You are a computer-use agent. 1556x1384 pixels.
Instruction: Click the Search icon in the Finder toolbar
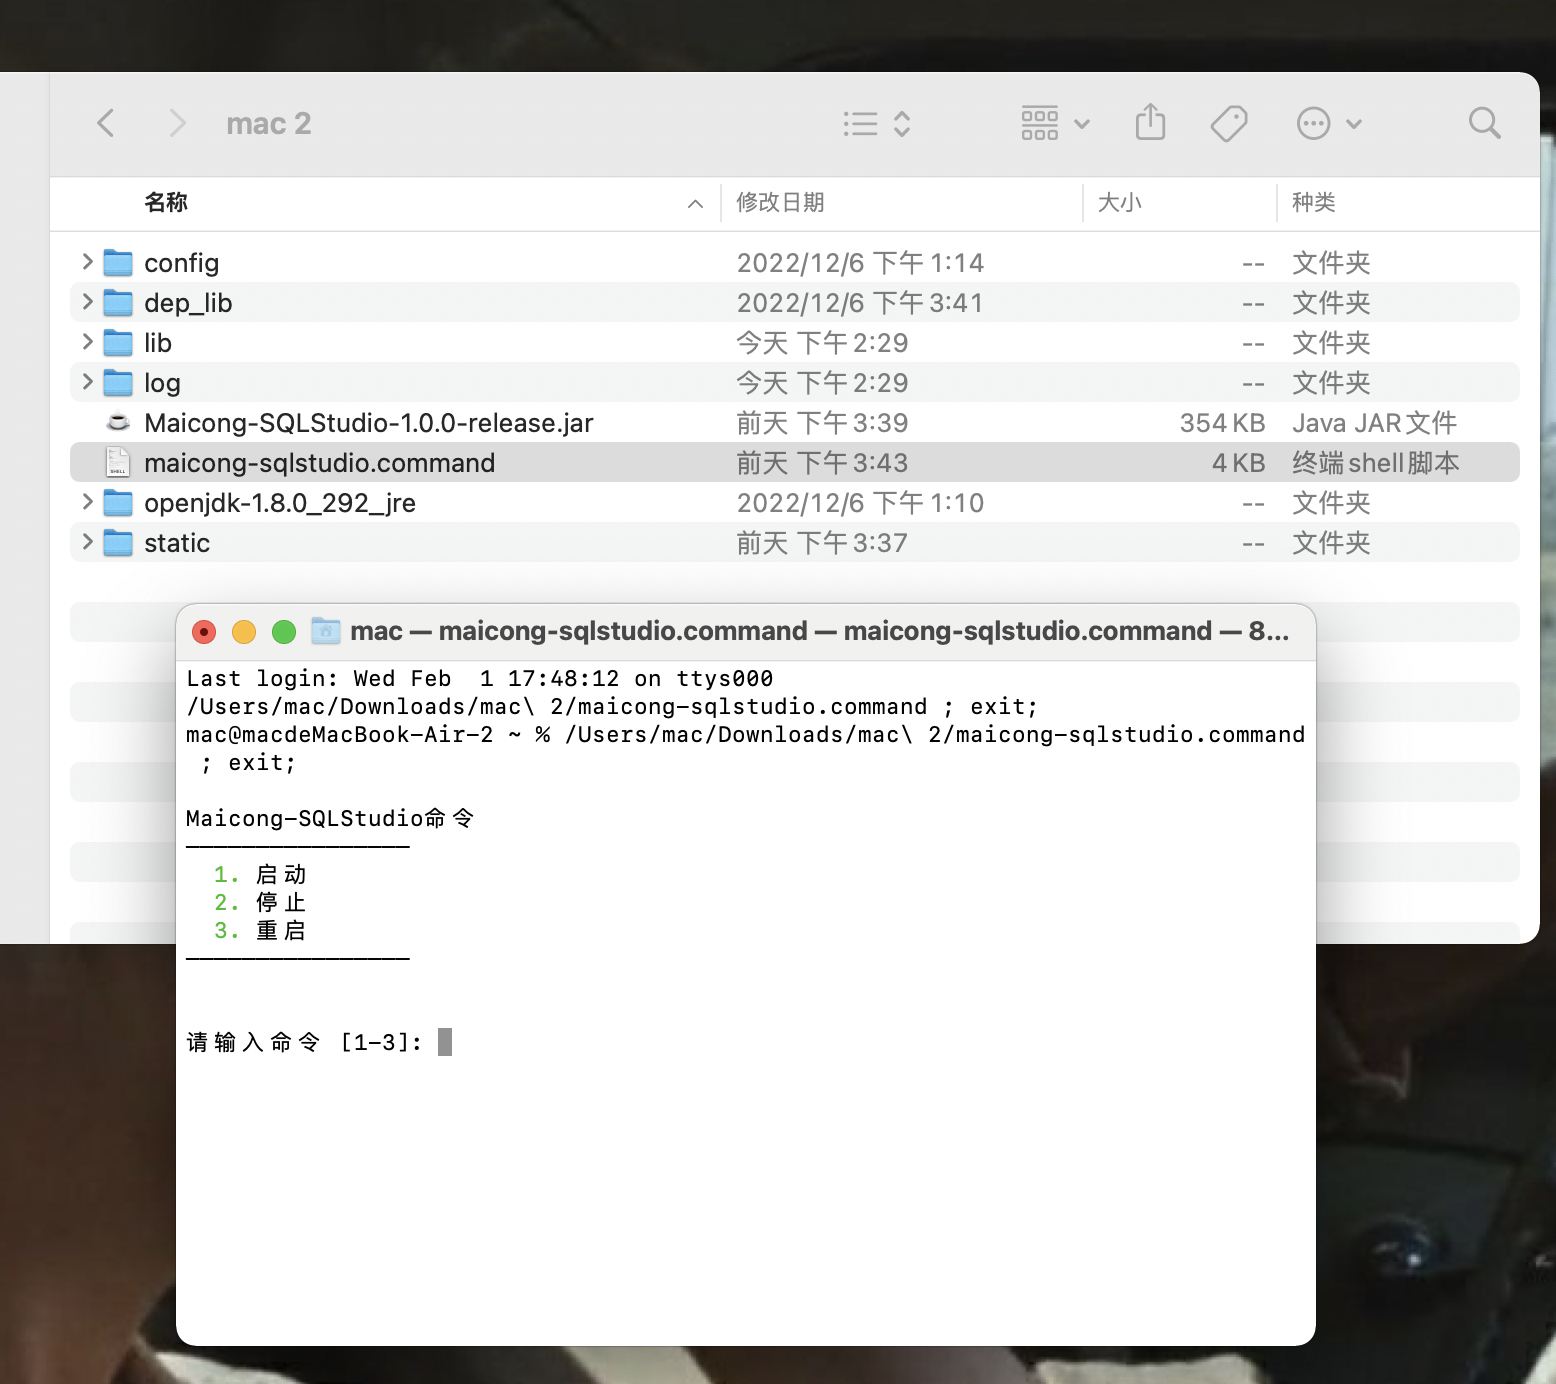pyautogui.click(x=1484, y=122)
